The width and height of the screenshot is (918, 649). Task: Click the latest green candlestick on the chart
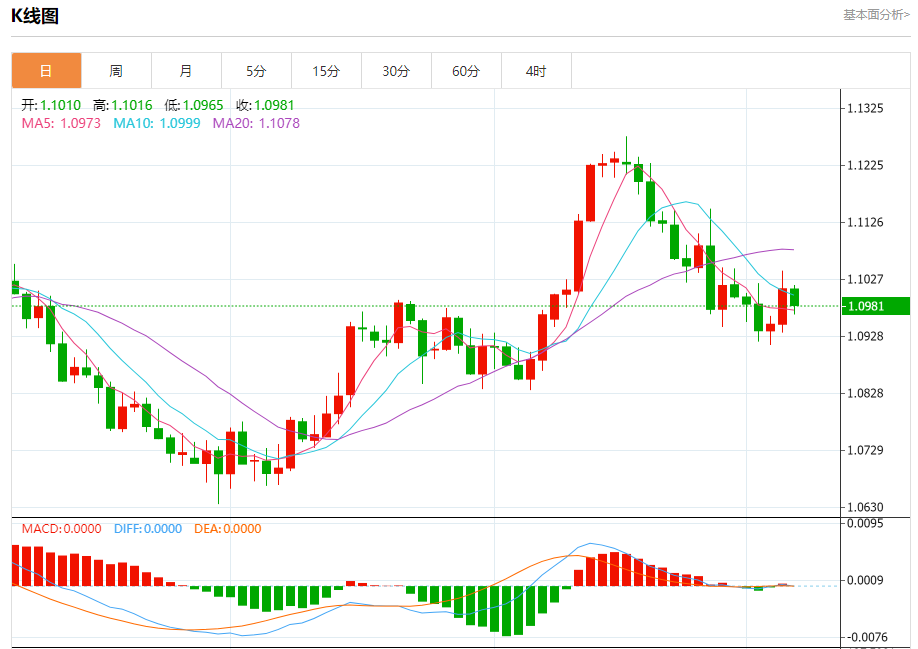point(794,297)
